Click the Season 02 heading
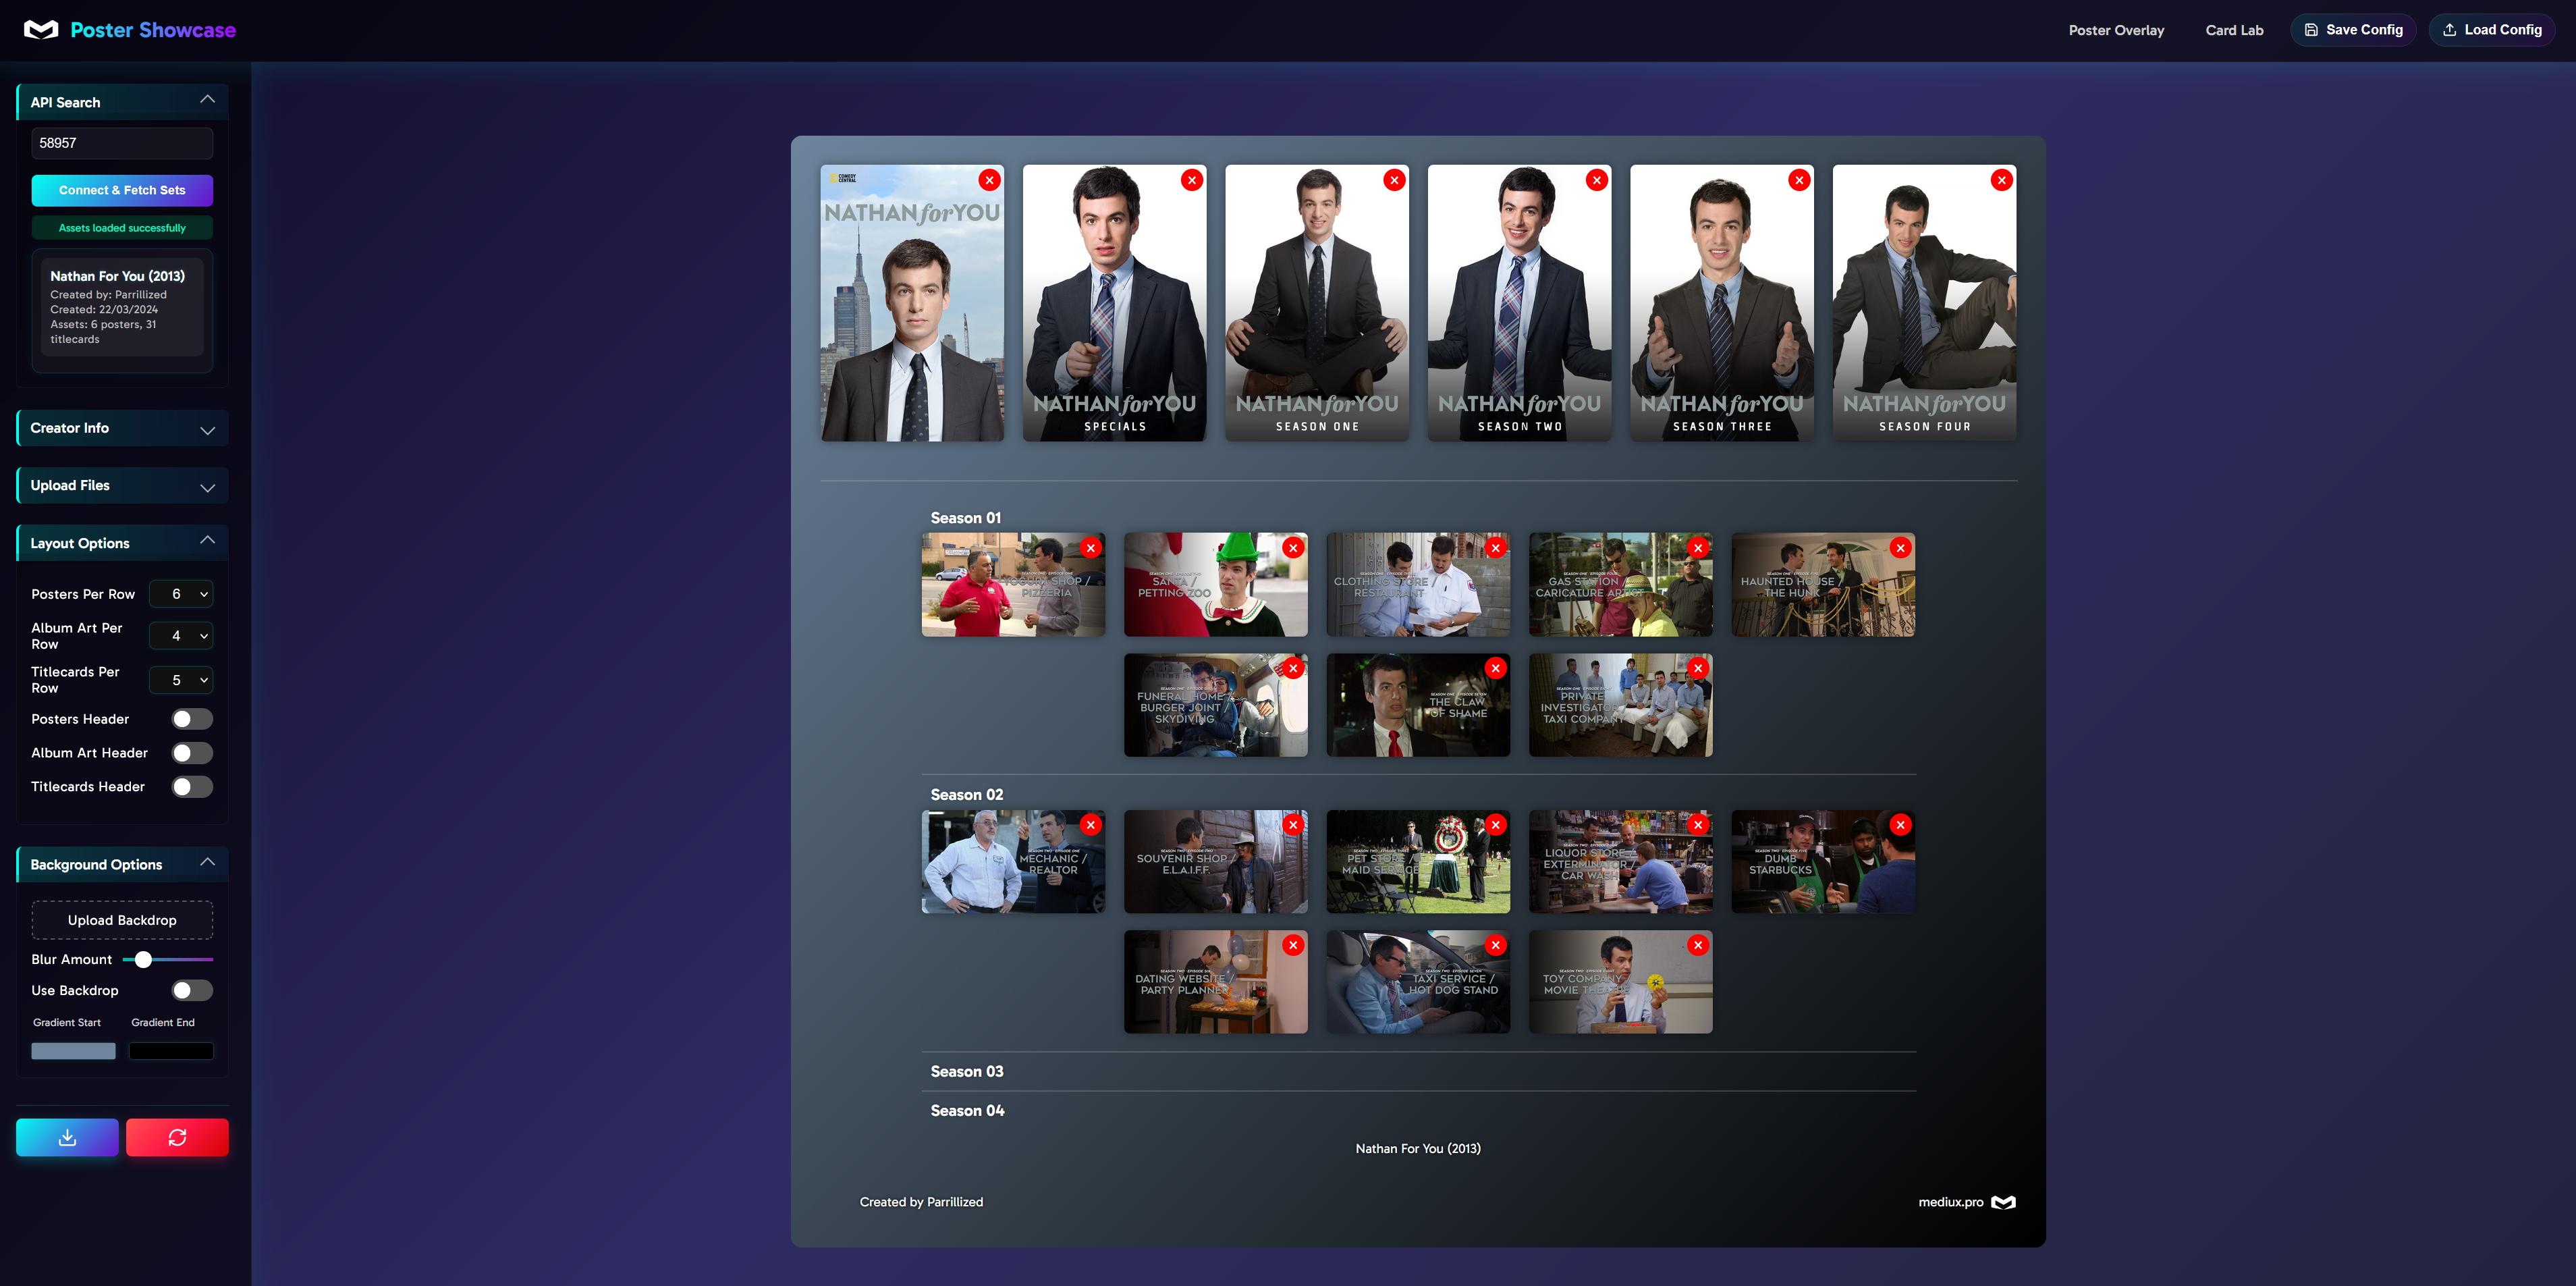This screenshot has height=1286, width=2576. pyautogui.click(x=967, y=795)
